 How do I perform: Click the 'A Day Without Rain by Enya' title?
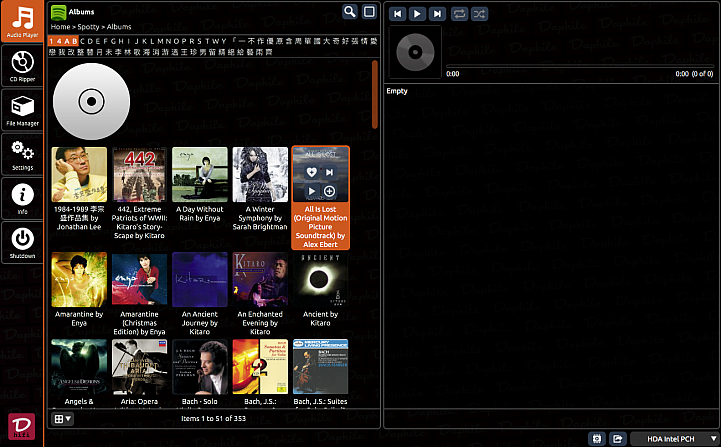200,213
